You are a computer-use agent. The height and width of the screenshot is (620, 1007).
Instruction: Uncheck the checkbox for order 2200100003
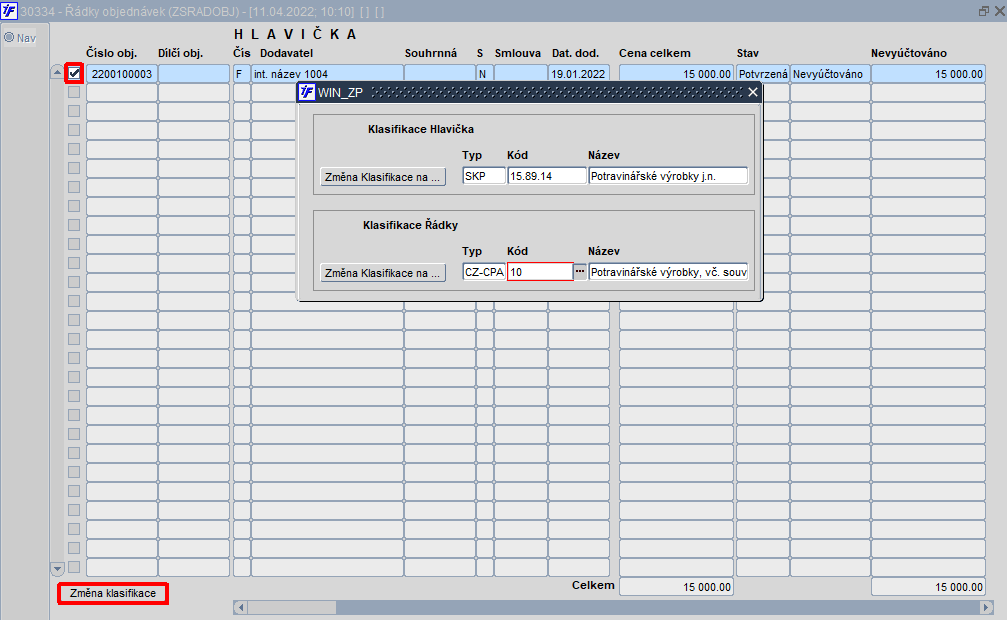point(74,73)
